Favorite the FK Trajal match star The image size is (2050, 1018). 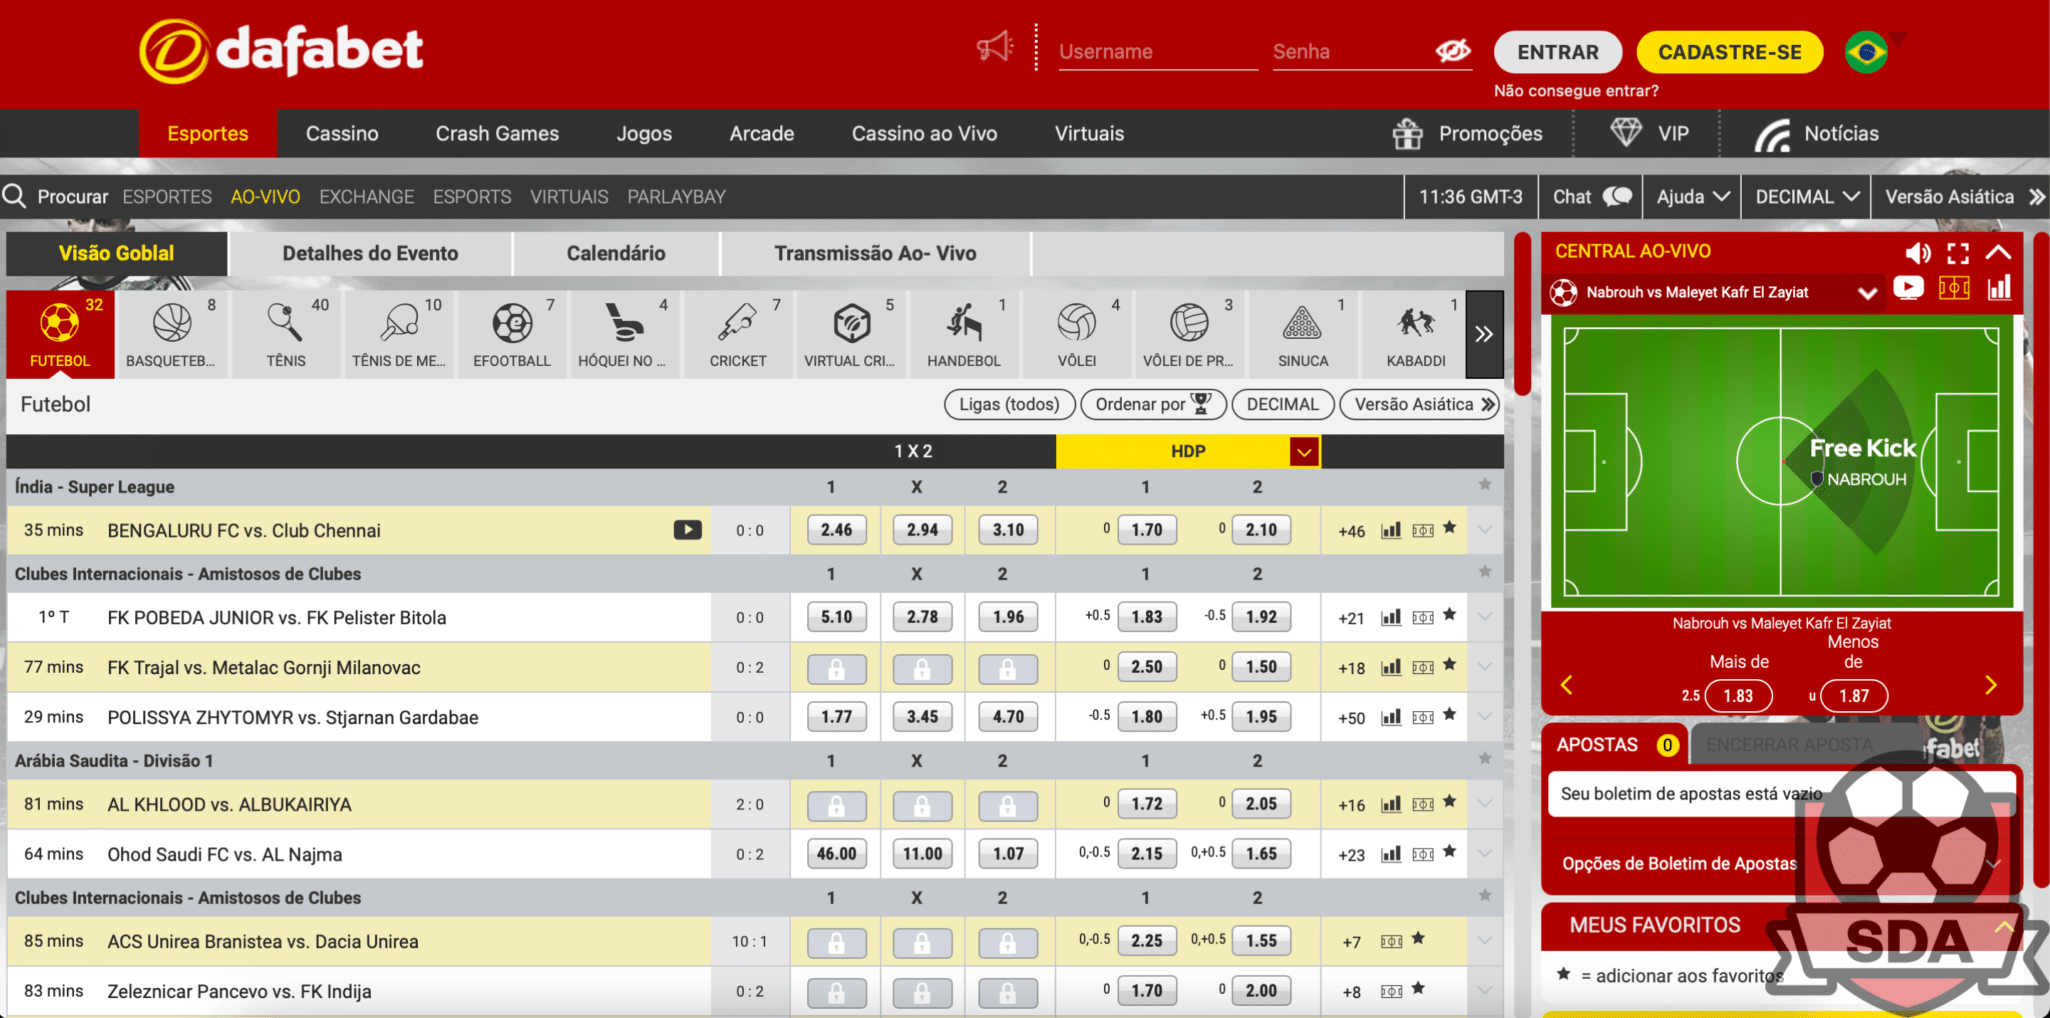click(1449, 665)
